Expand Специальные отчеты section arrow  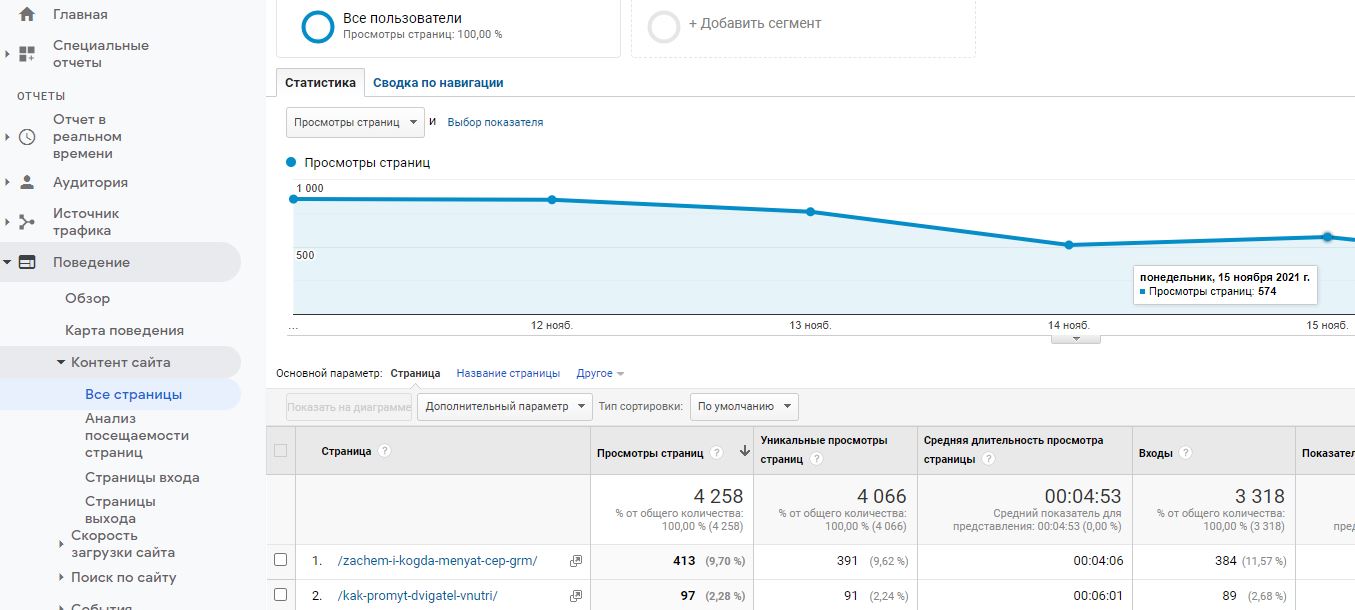coord(8,54)
